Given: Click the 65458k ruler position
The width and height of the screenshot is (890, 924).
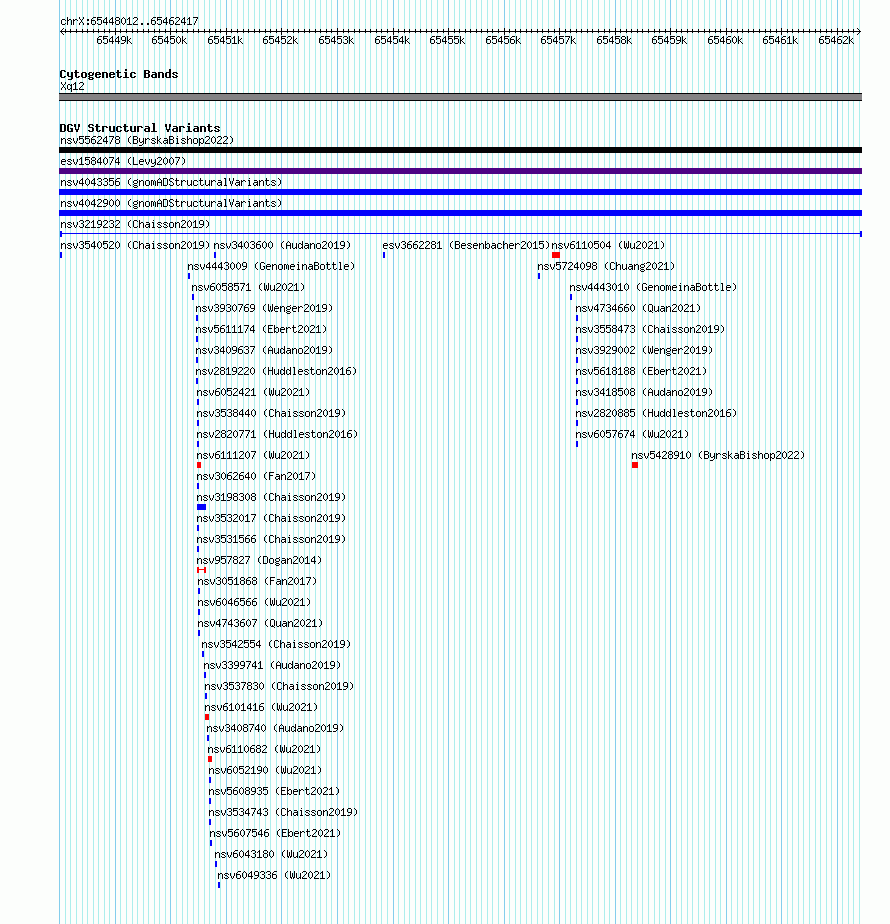Looking at the screenshot, I should click(614, 40).
